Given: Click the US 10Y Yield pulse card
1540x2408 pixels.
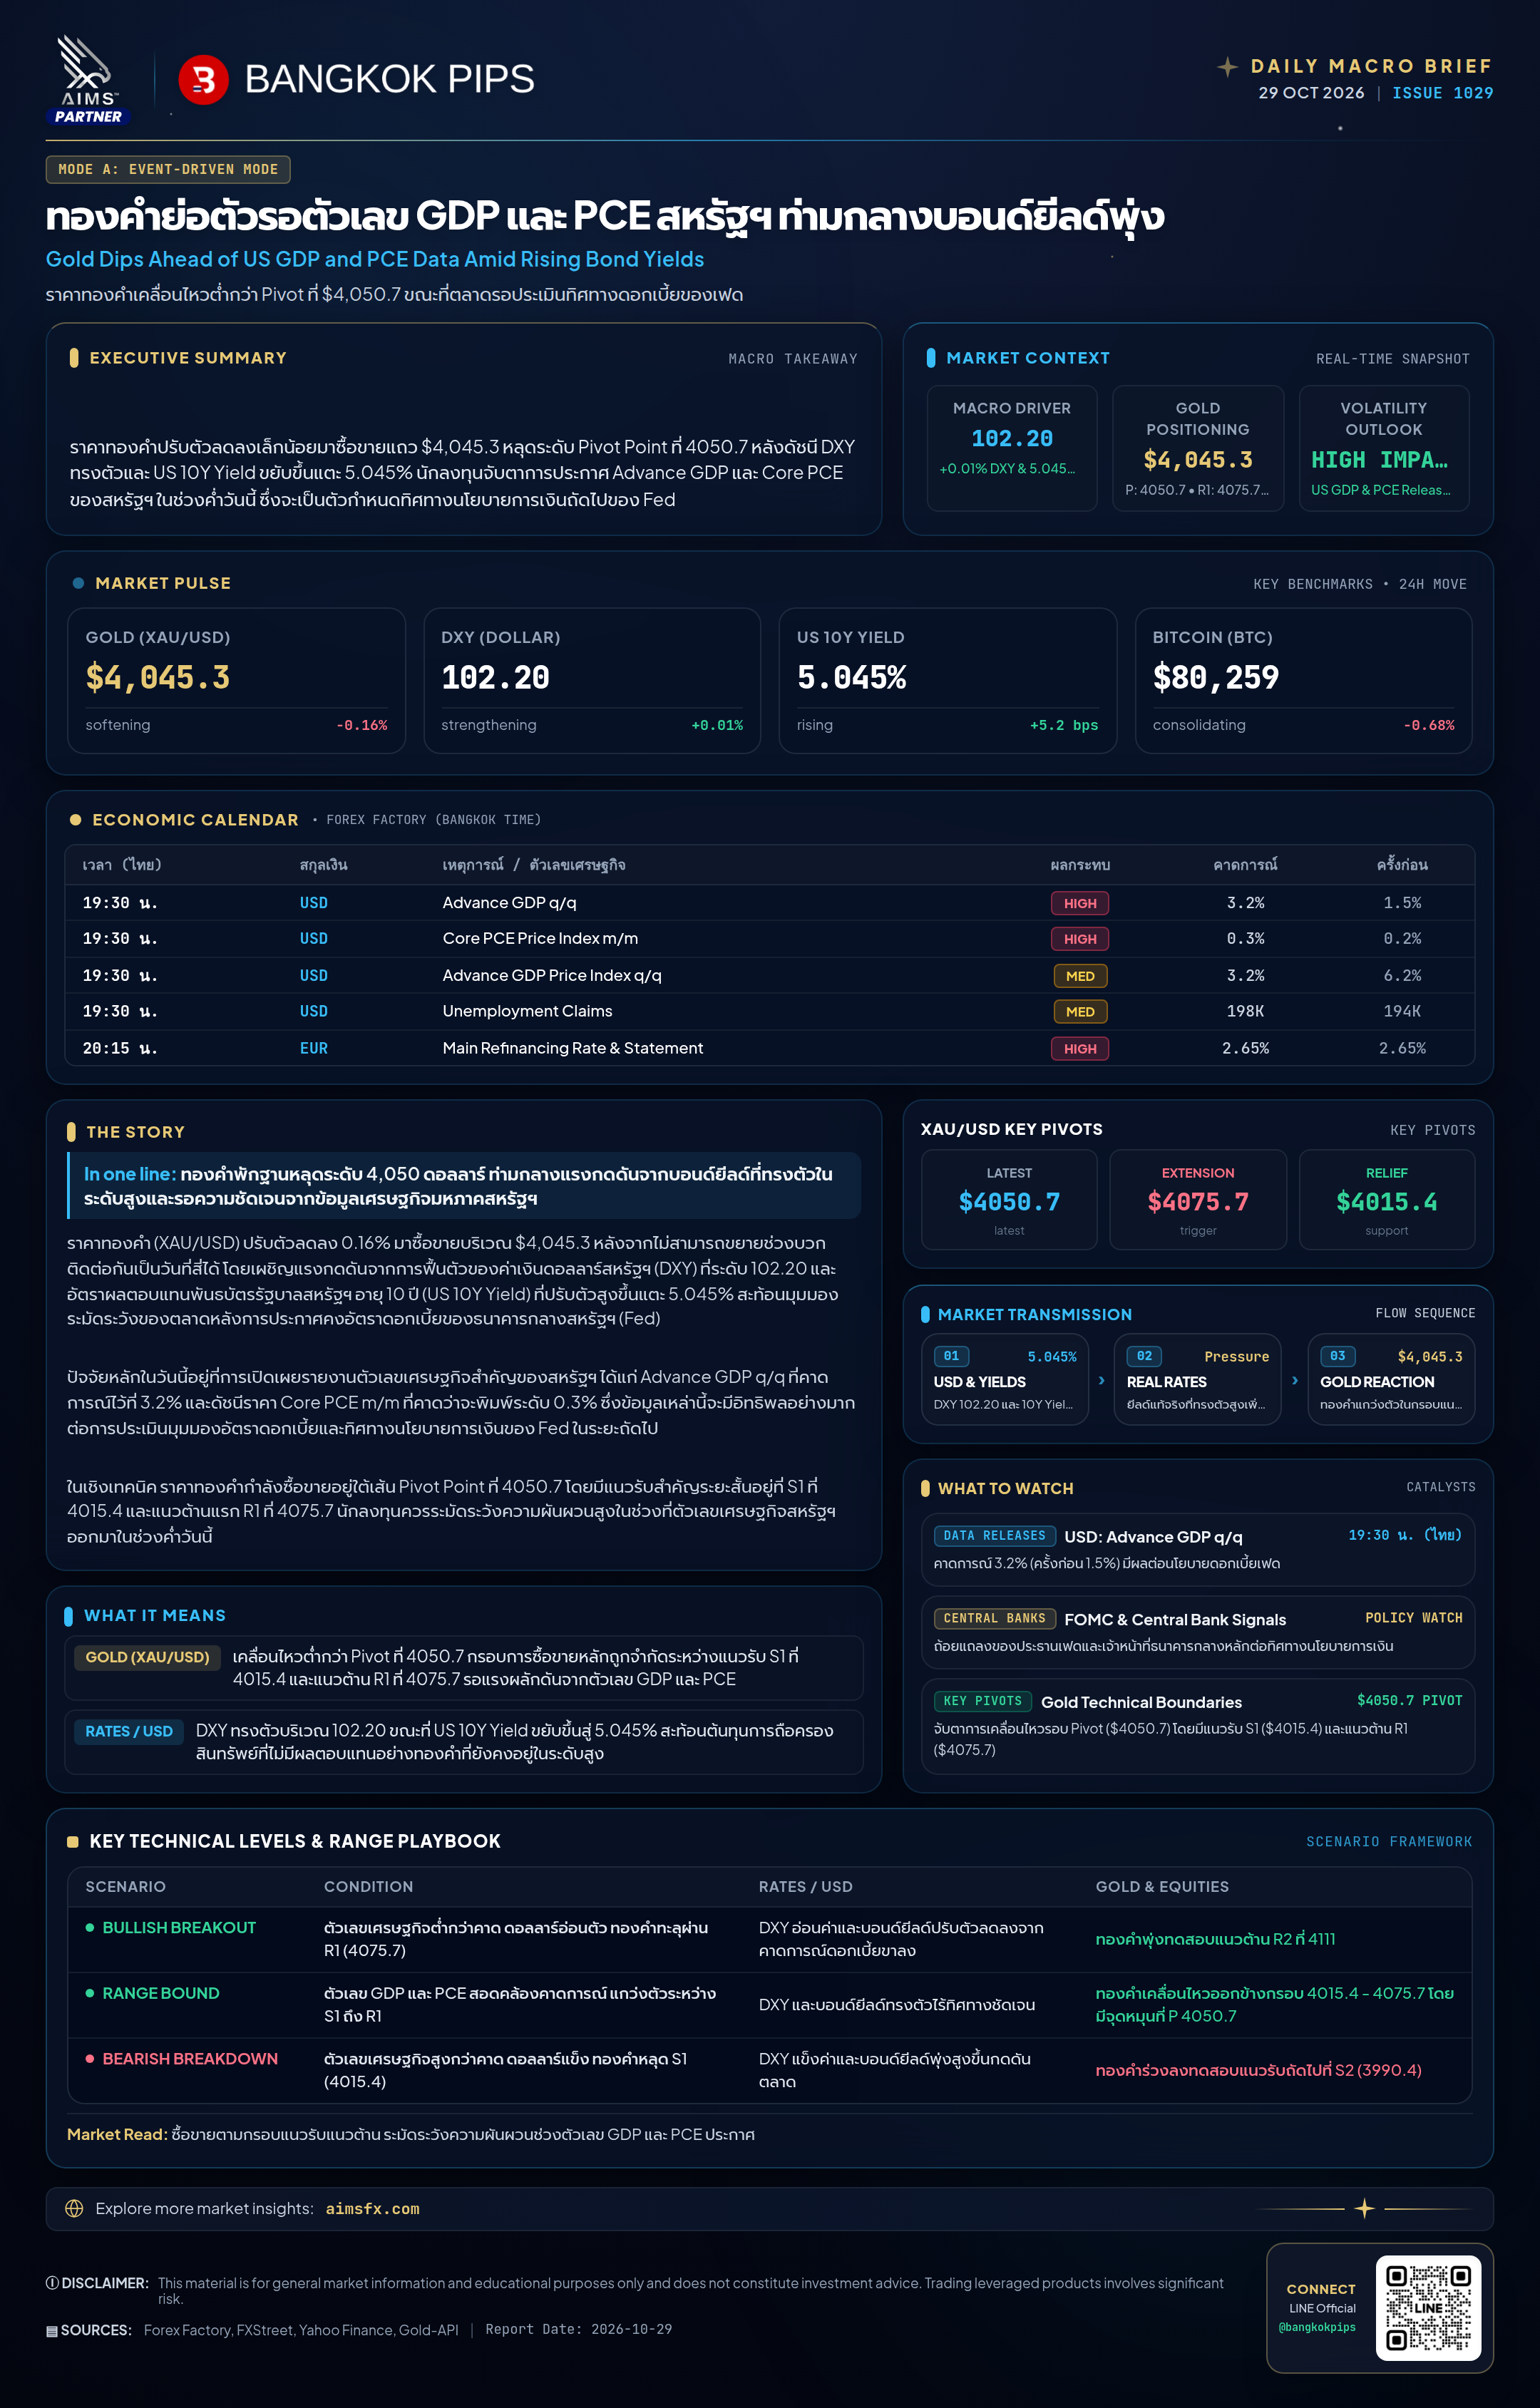Looking at the screenshot, I should tap(947, 680).
